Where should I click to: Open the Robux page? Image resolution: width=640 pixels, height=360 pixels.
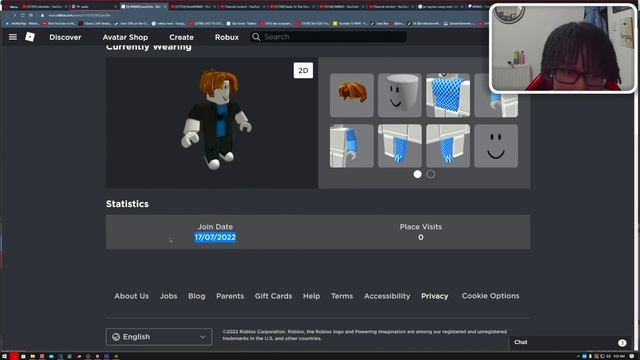pyautogui.click(x=227, y=37)
